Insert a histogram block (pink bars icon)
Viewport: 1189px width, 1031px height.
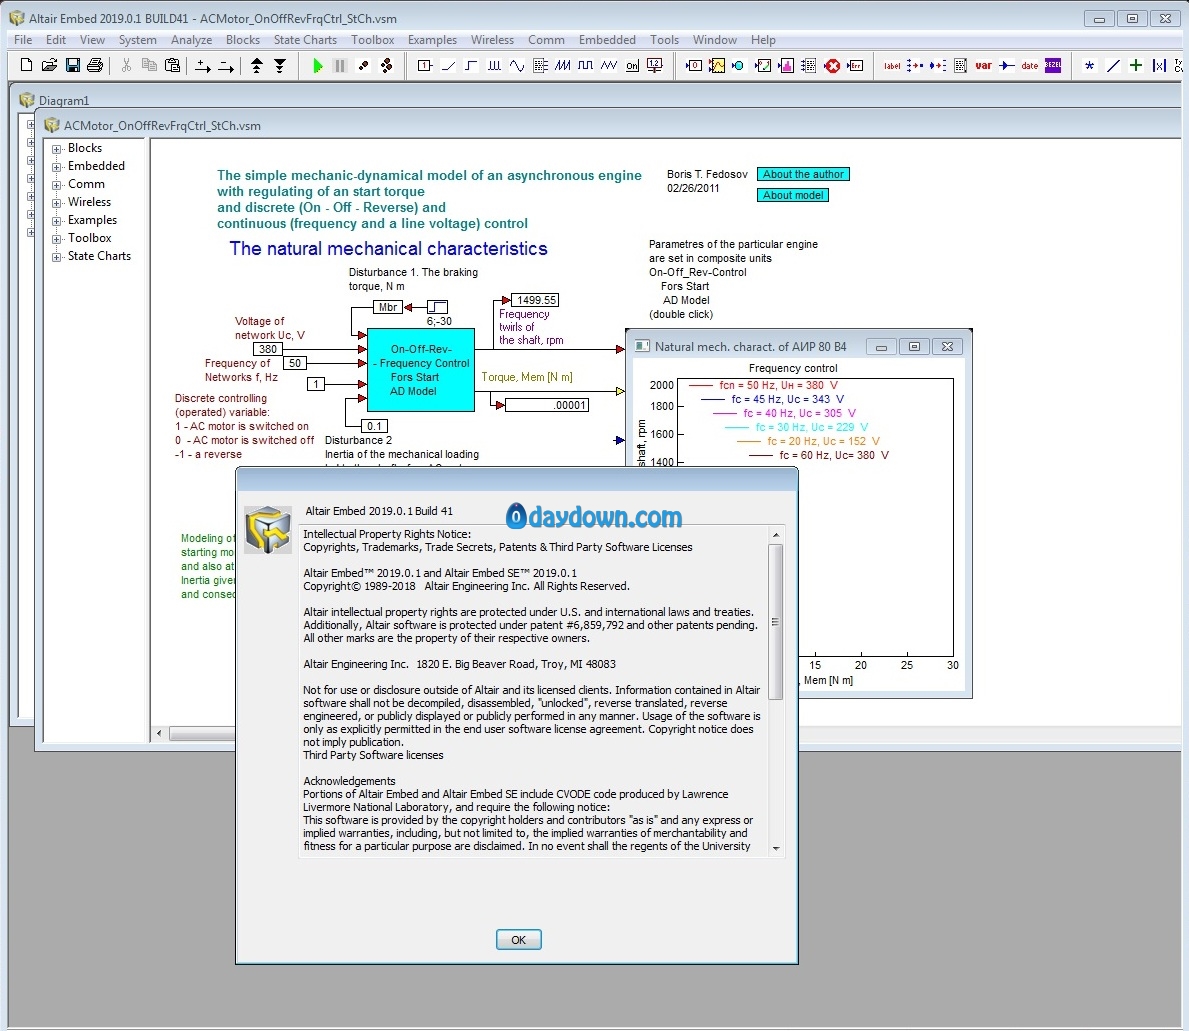click(x=786, y=66)
